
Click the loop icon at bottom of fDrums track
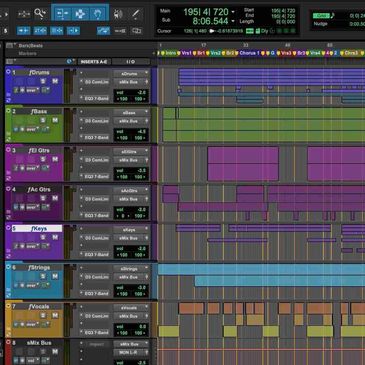(x=8, y=100)
